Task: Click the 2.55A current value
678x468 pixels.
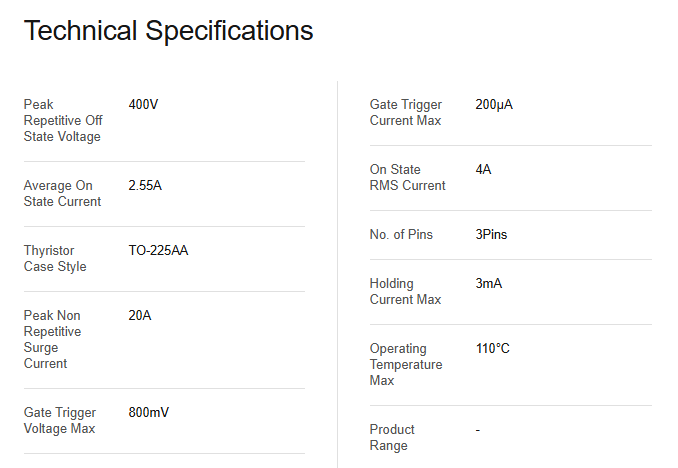Action: pyautogui.click(x=146, y=185)
